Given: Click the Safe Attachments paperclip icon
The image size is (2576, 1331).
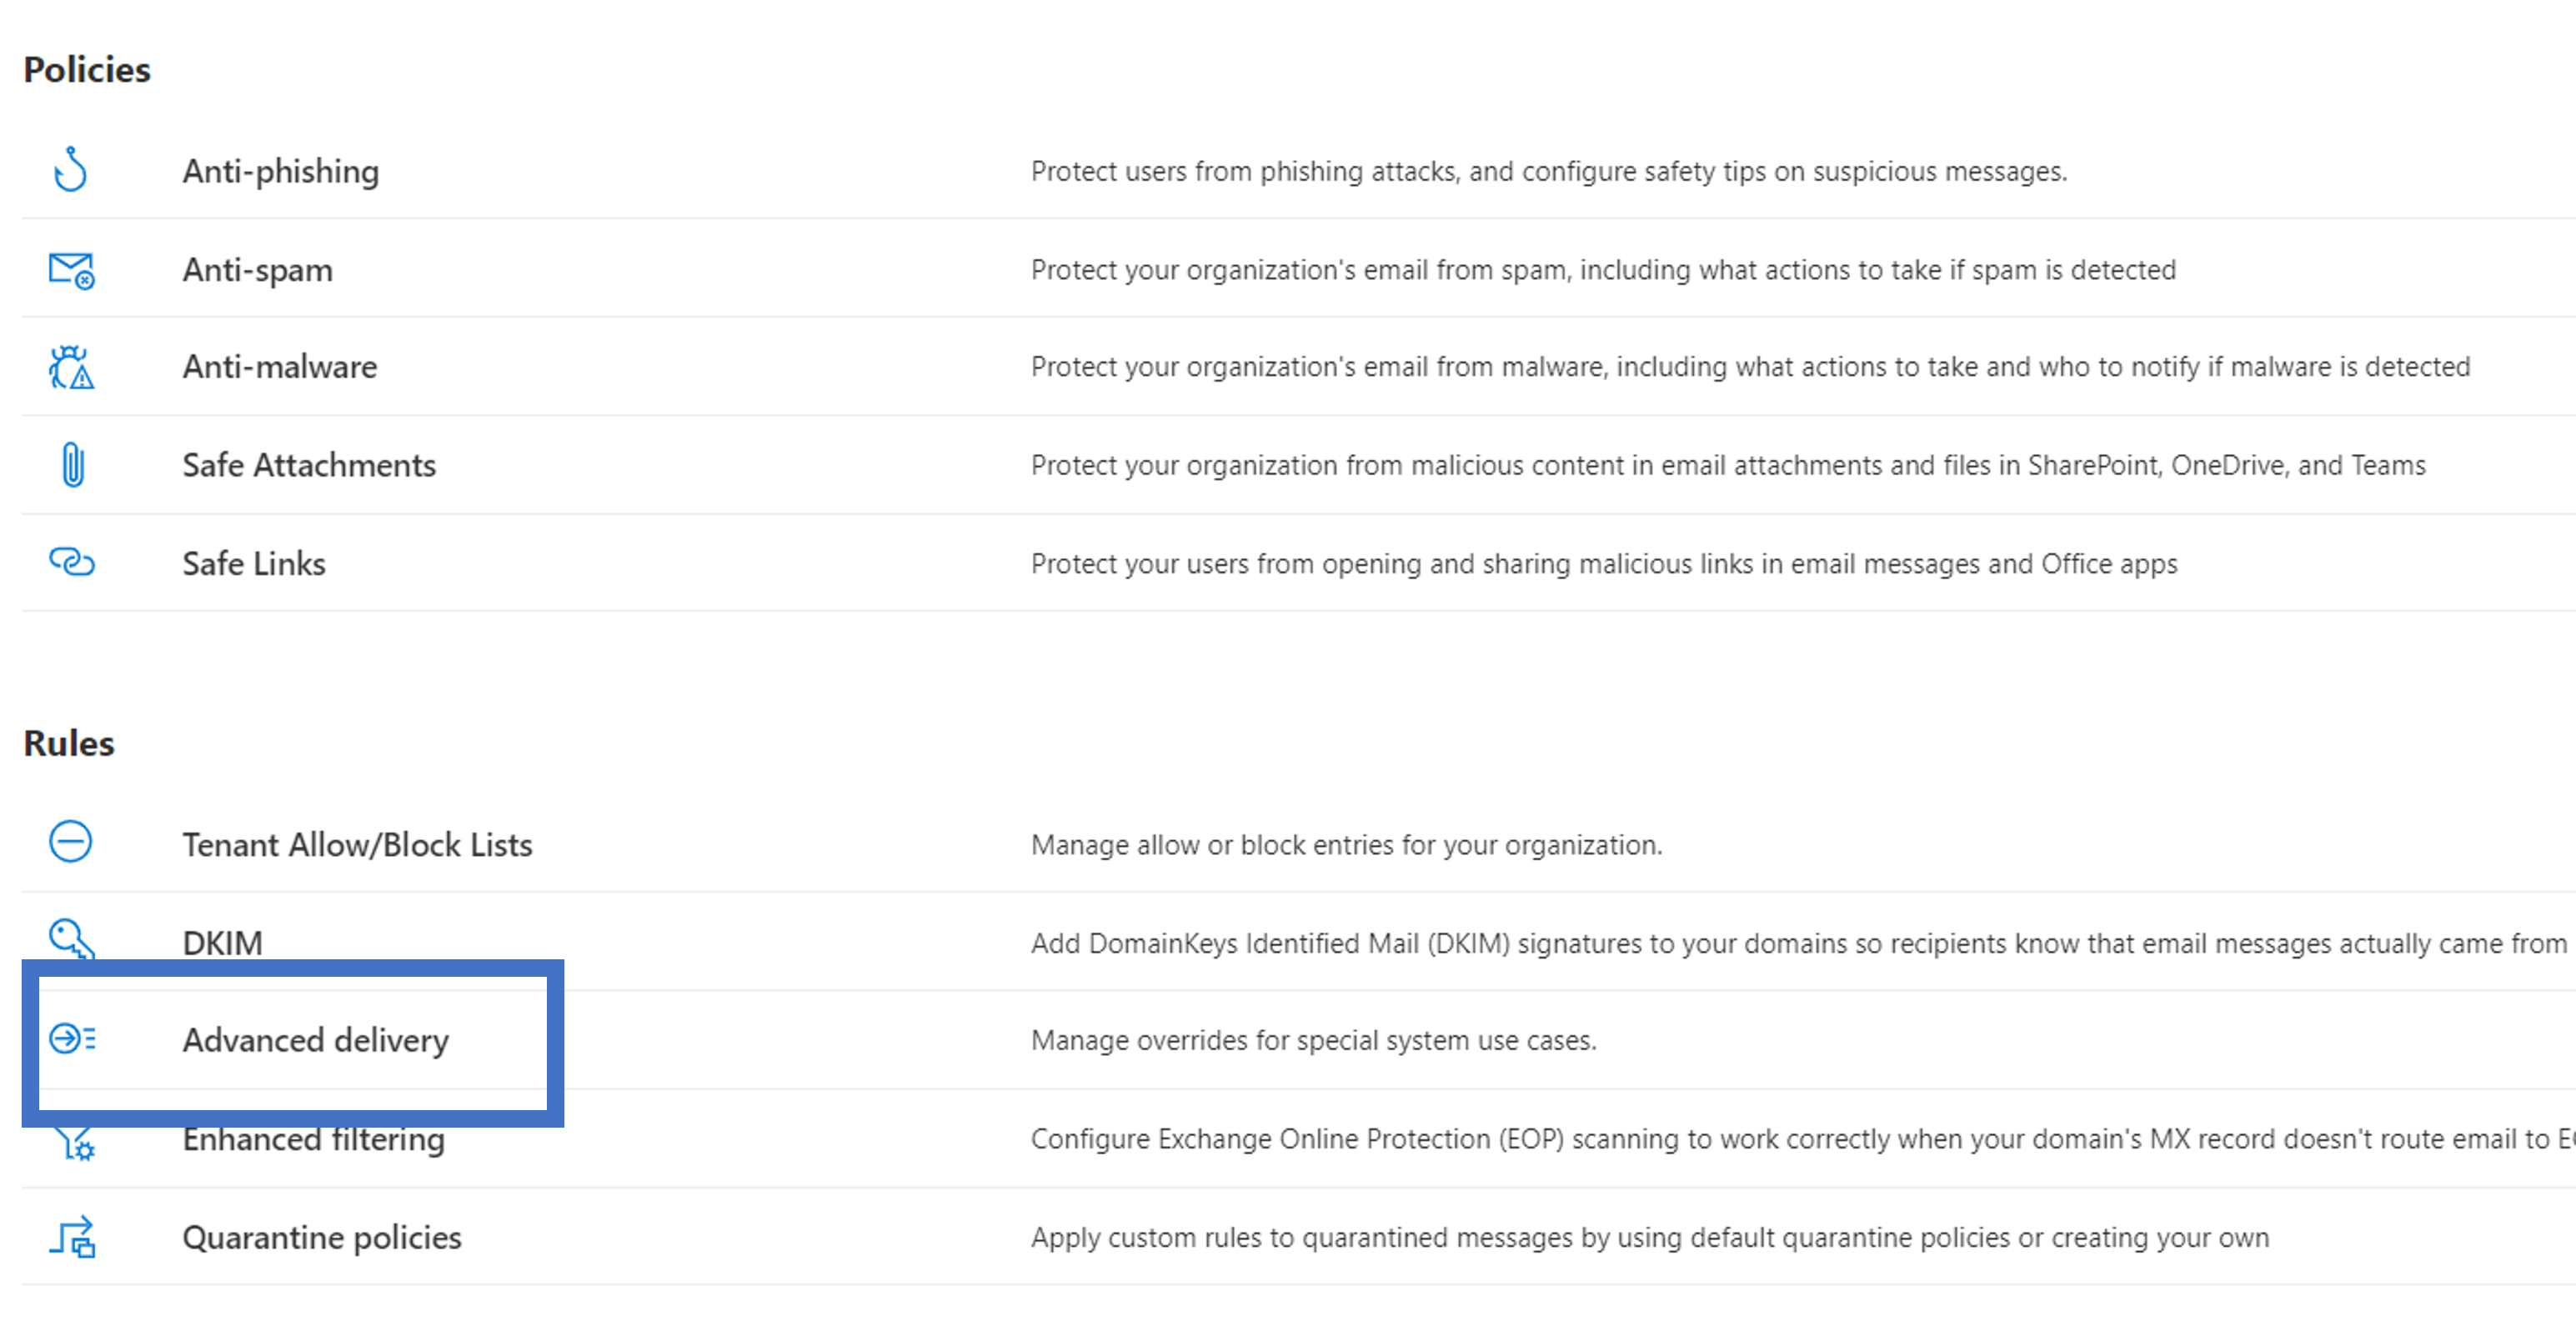Looking at the screenshot, I should (72, 465).
